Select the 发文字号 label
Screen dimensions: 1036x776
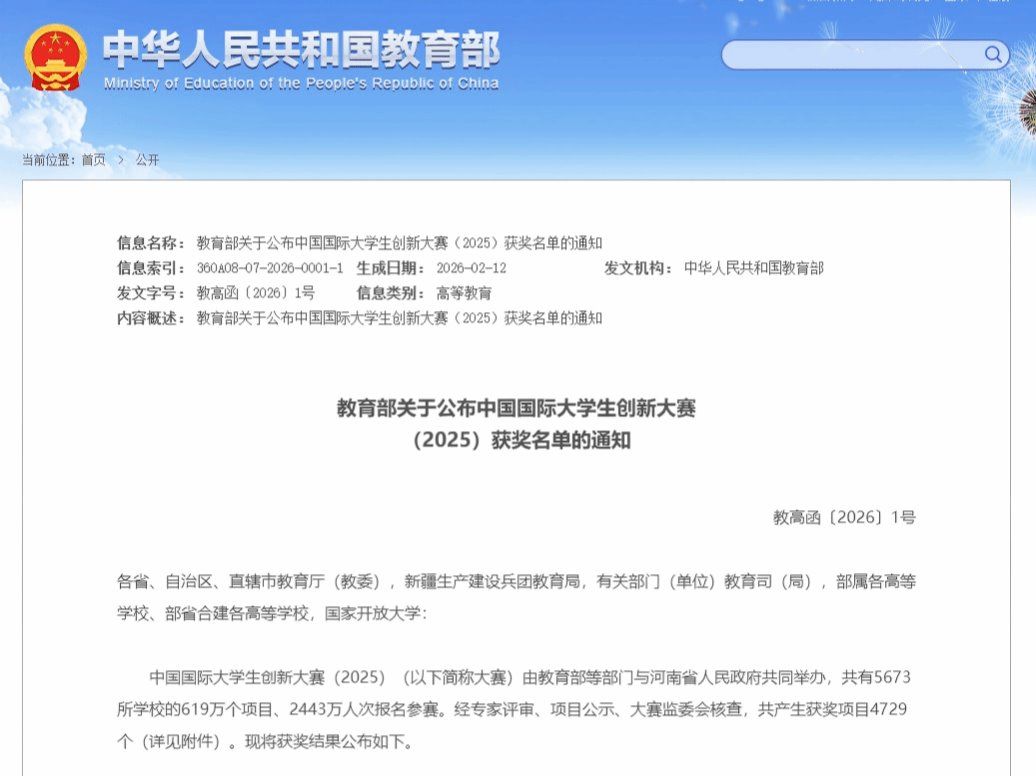pos(151,293)
